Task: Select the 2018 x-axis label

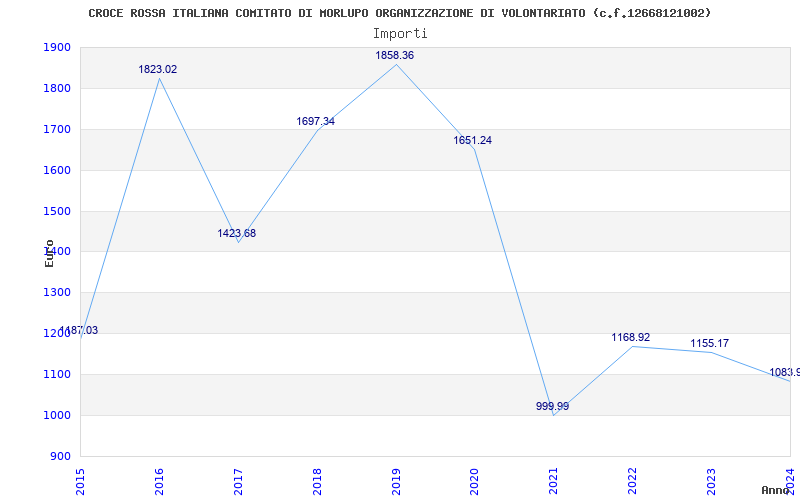Action: 317,482
